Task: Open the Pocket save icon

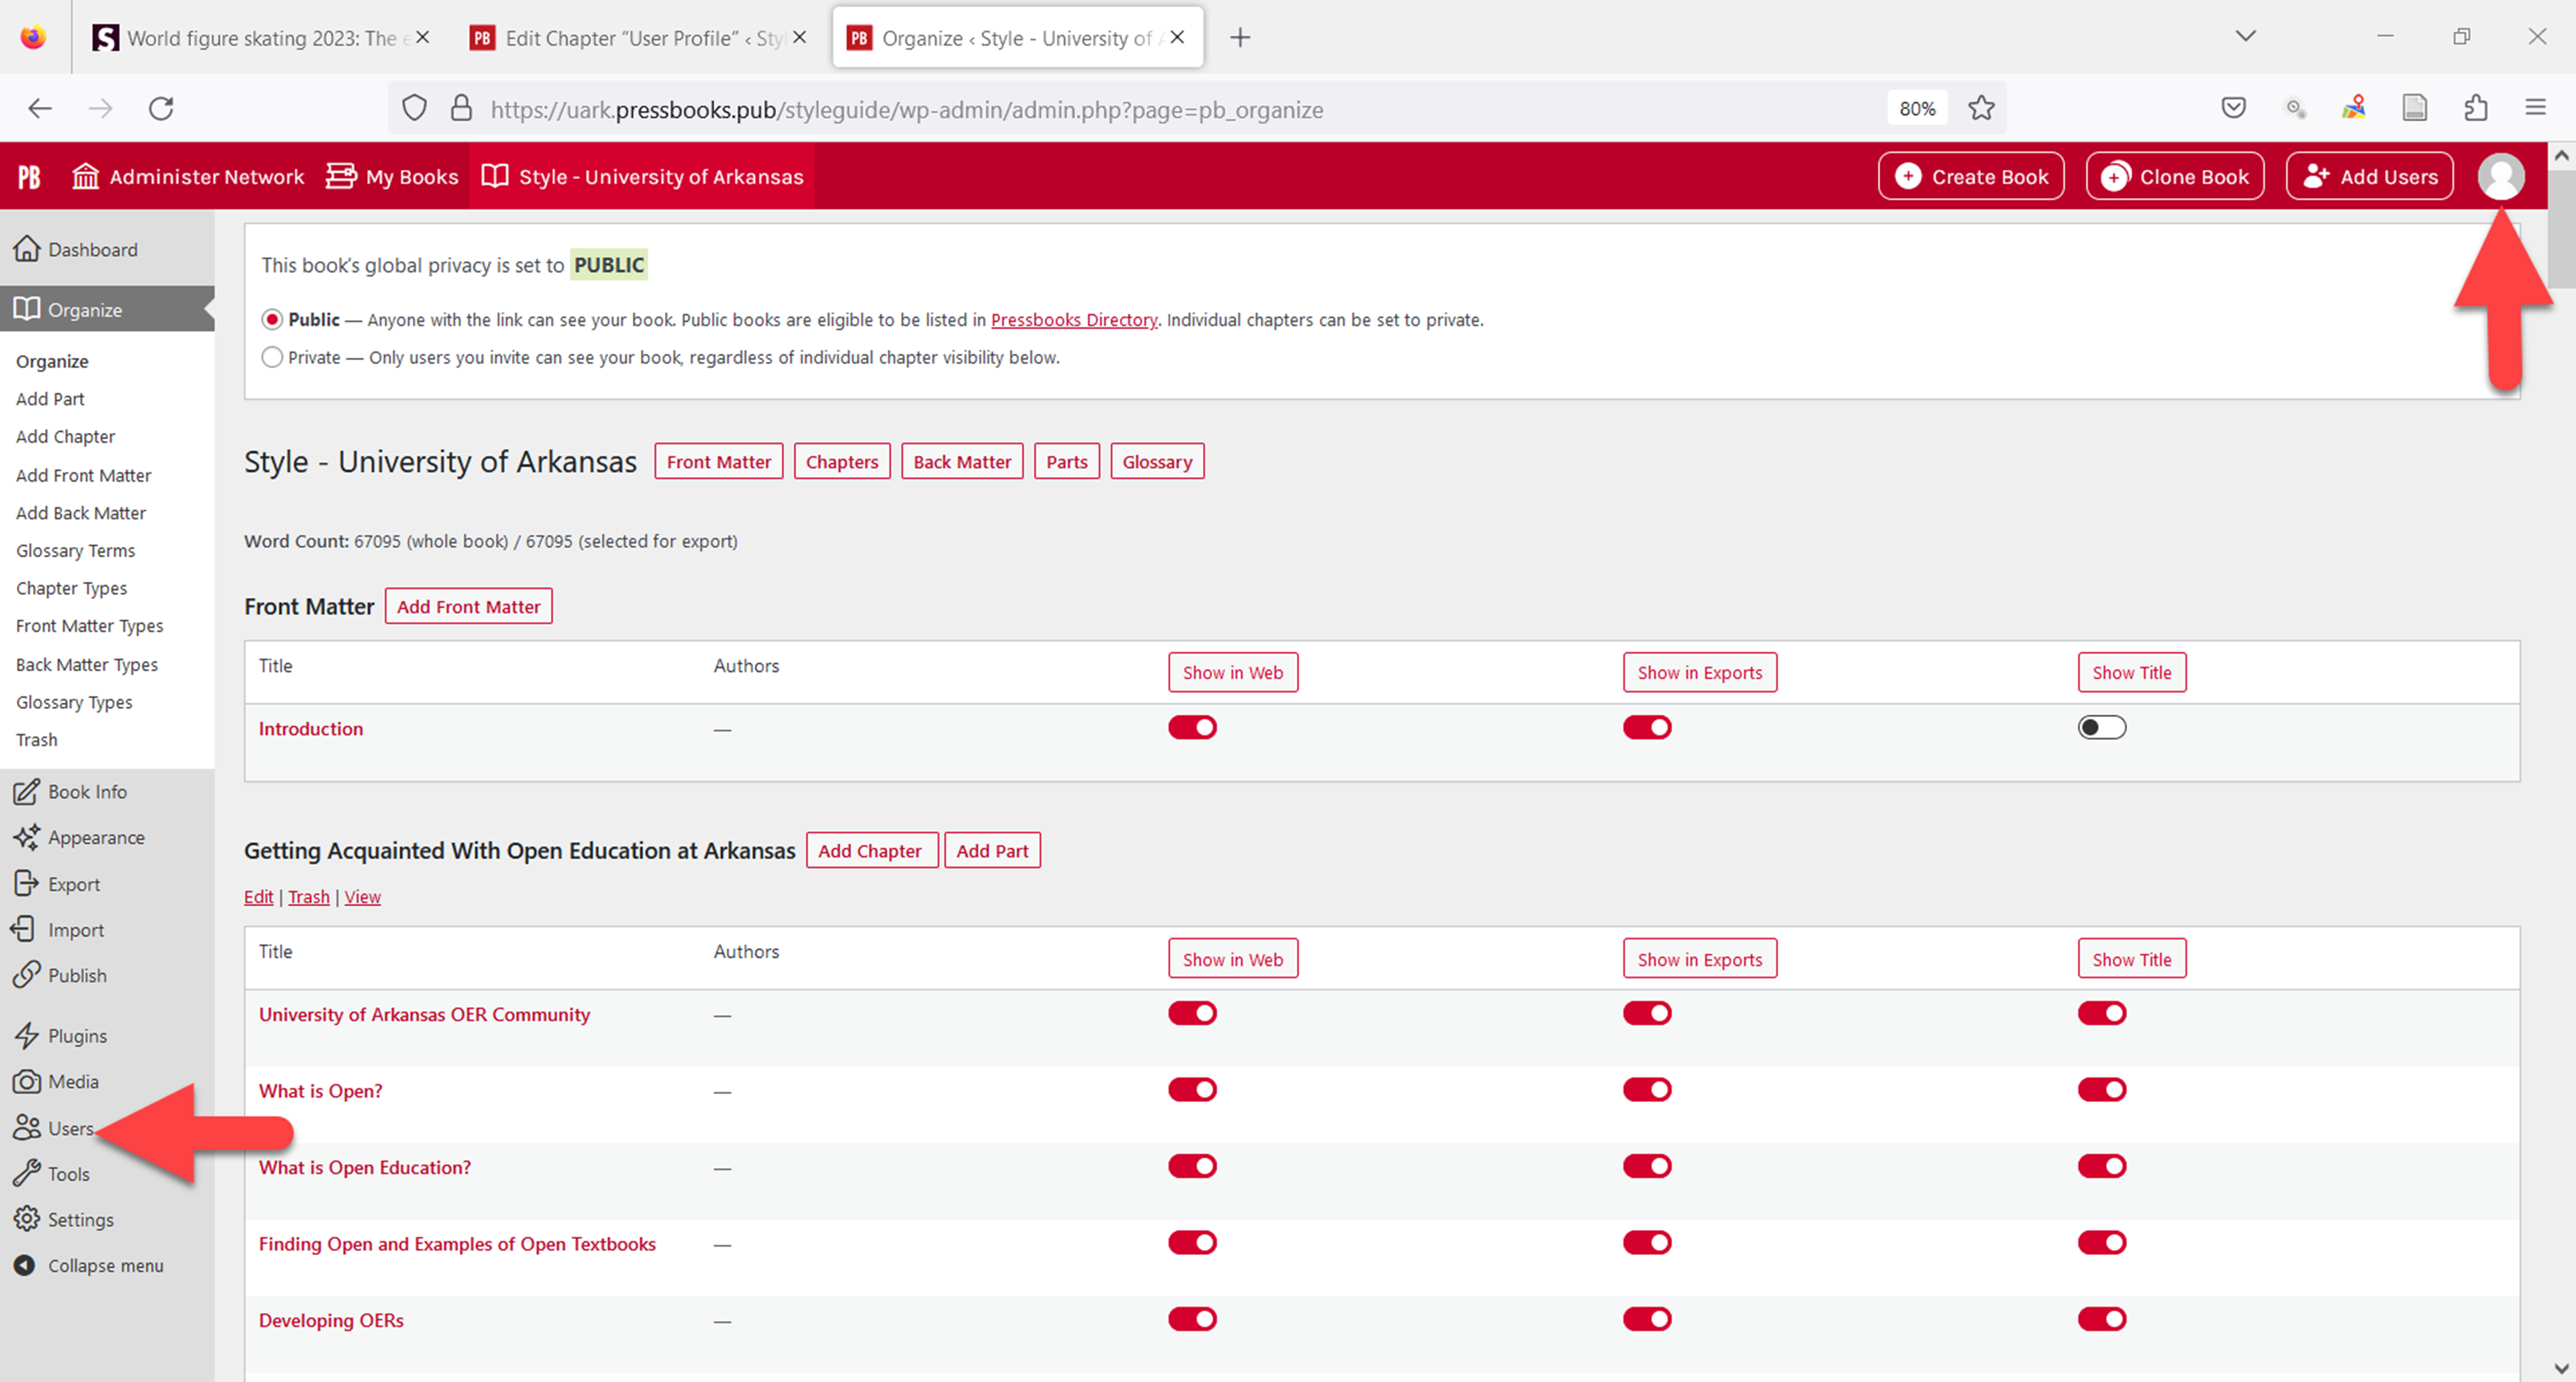Action: point(2233,108)
